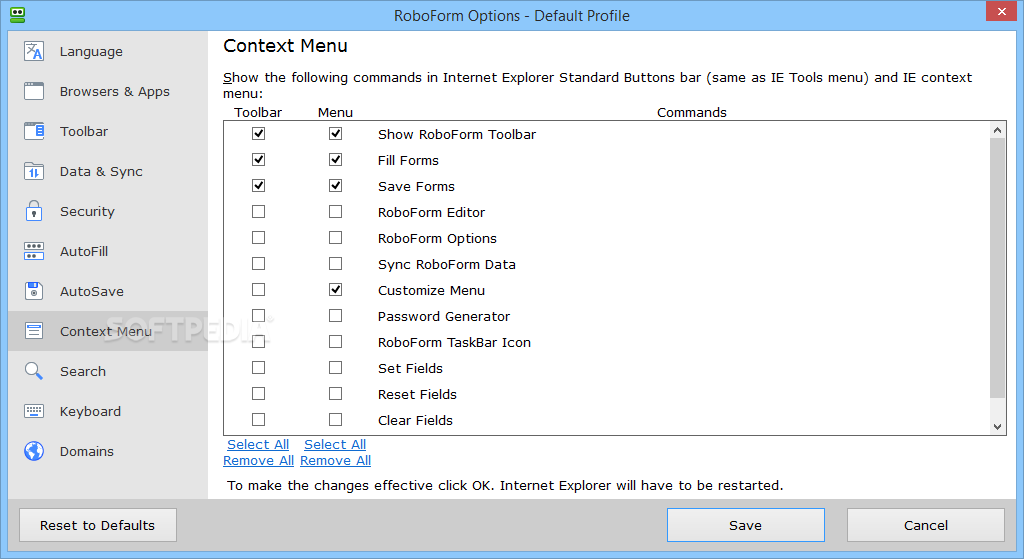Screen dimensions: 1024x559
Task: Click the Search magnifier icon
Action: click(34, 371)
